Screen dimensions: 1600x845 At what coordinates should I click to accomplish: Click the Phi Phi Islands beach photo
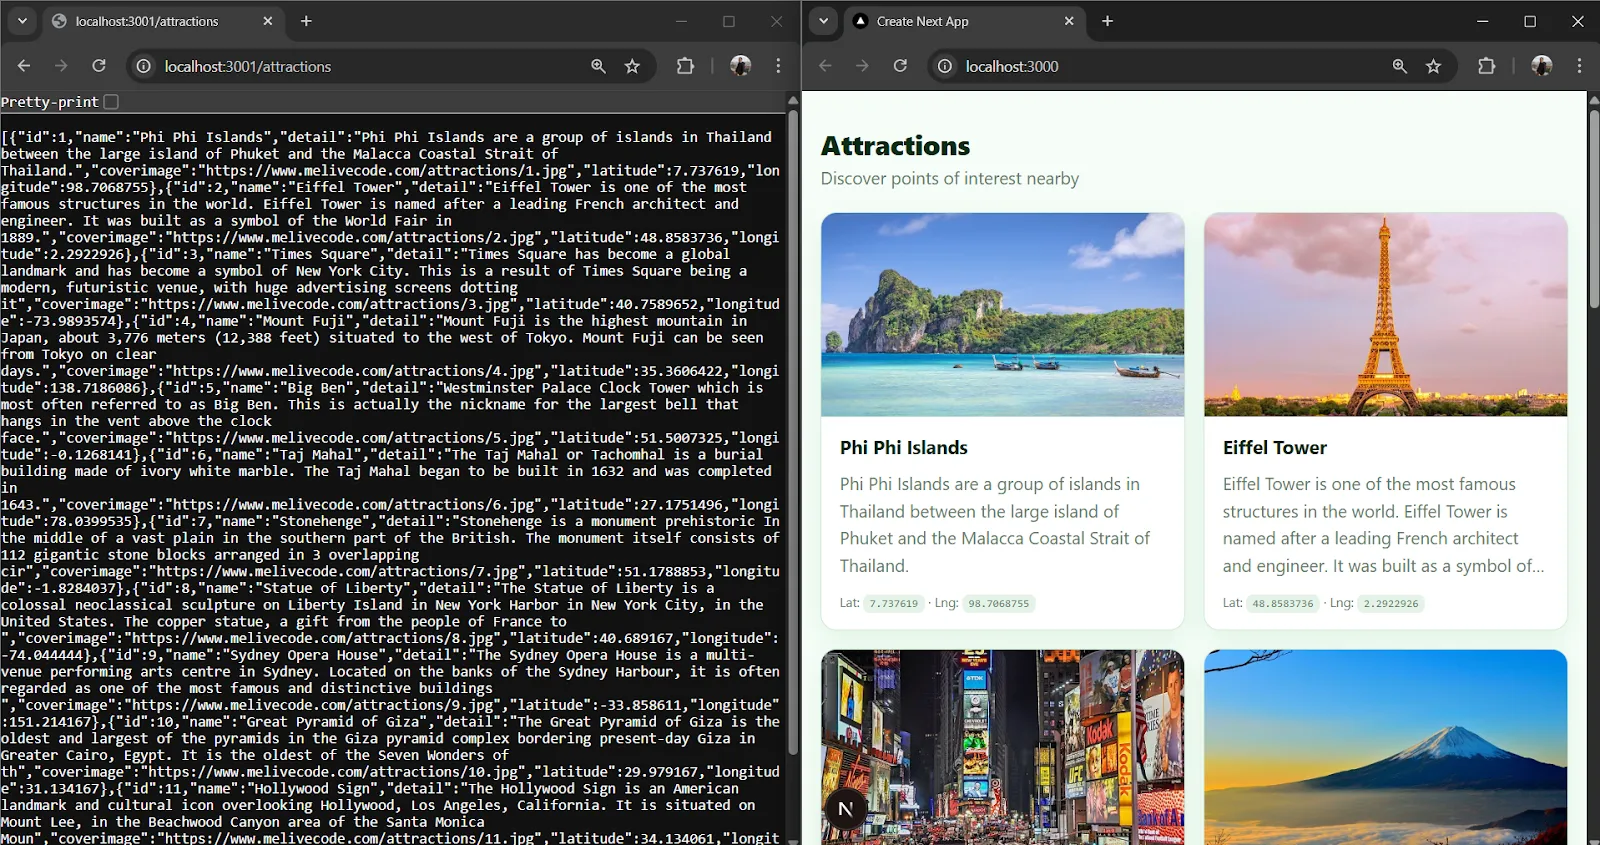pyautogui.click(x=1002, y=314)
